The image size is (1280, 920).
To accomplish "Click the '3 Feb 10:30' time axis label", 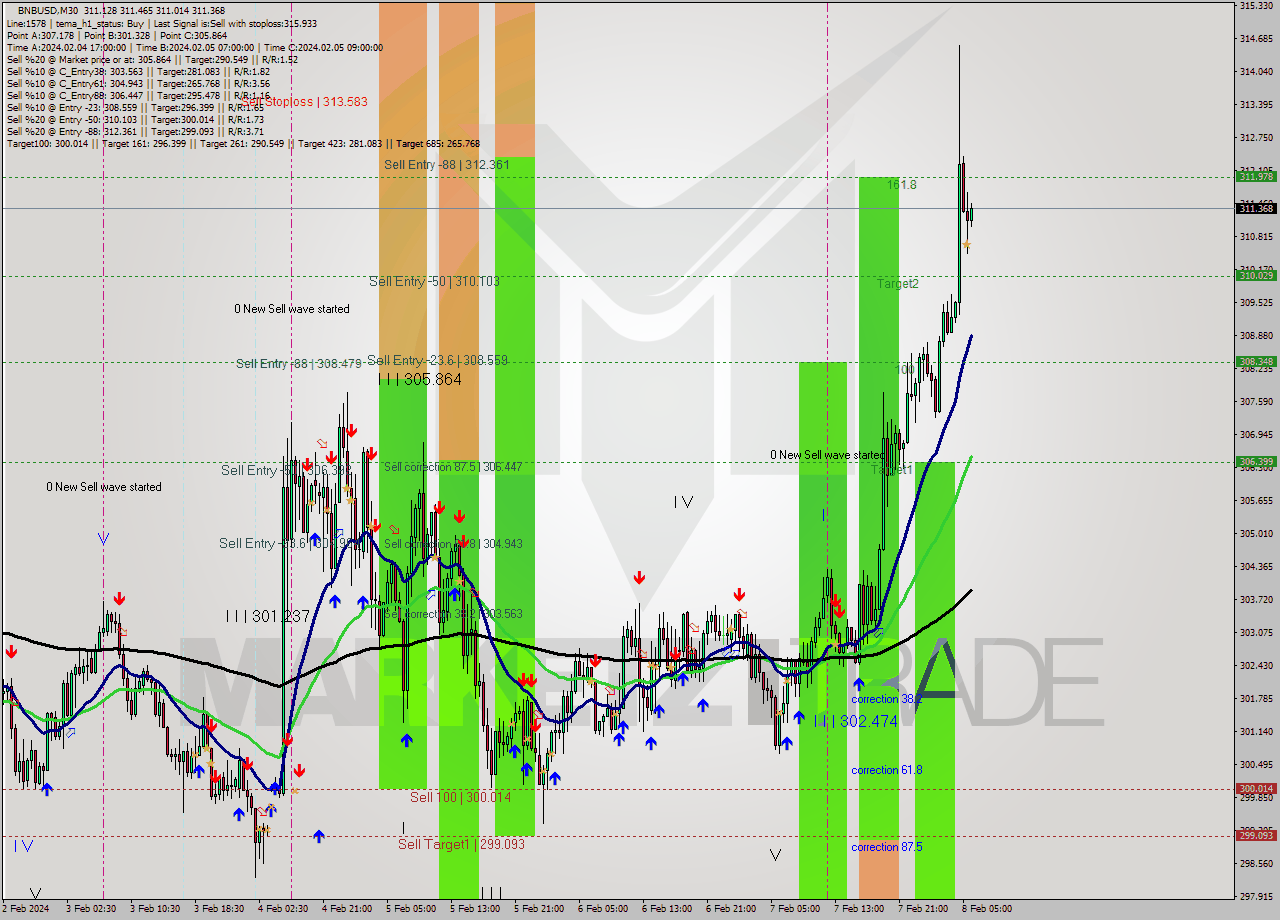I will click(155, 909).
